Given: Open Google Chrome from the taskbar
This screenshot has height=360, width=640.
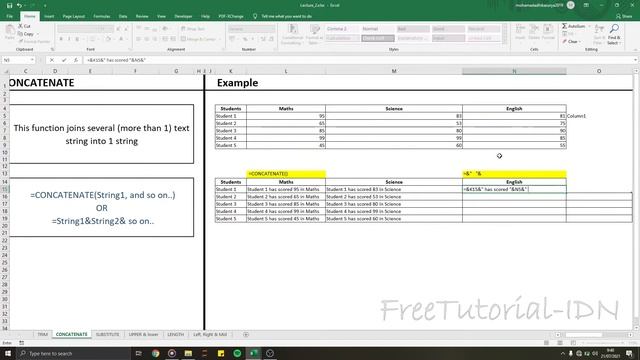Looking at the screenshot, I should [x=156, y=353].
